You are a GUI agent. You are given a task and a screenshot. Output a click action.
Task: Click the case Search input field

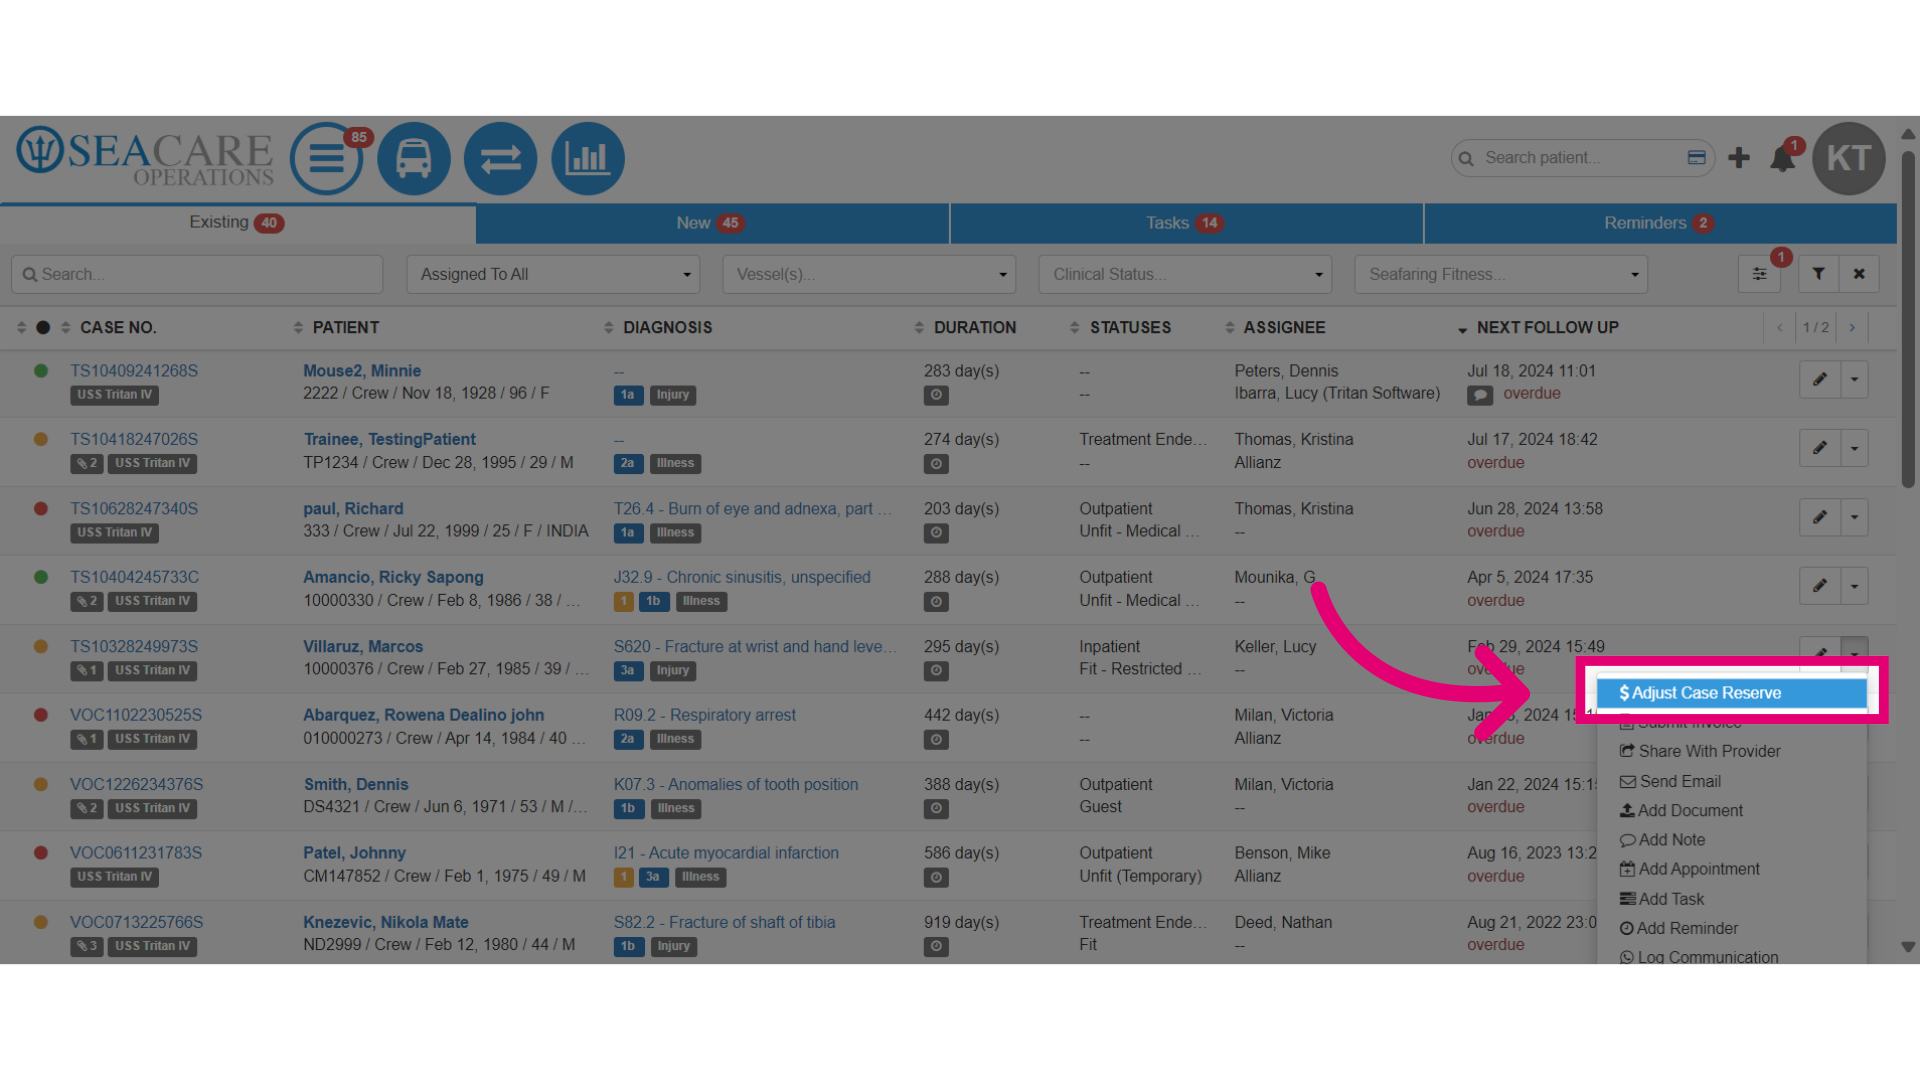point(197,274)
